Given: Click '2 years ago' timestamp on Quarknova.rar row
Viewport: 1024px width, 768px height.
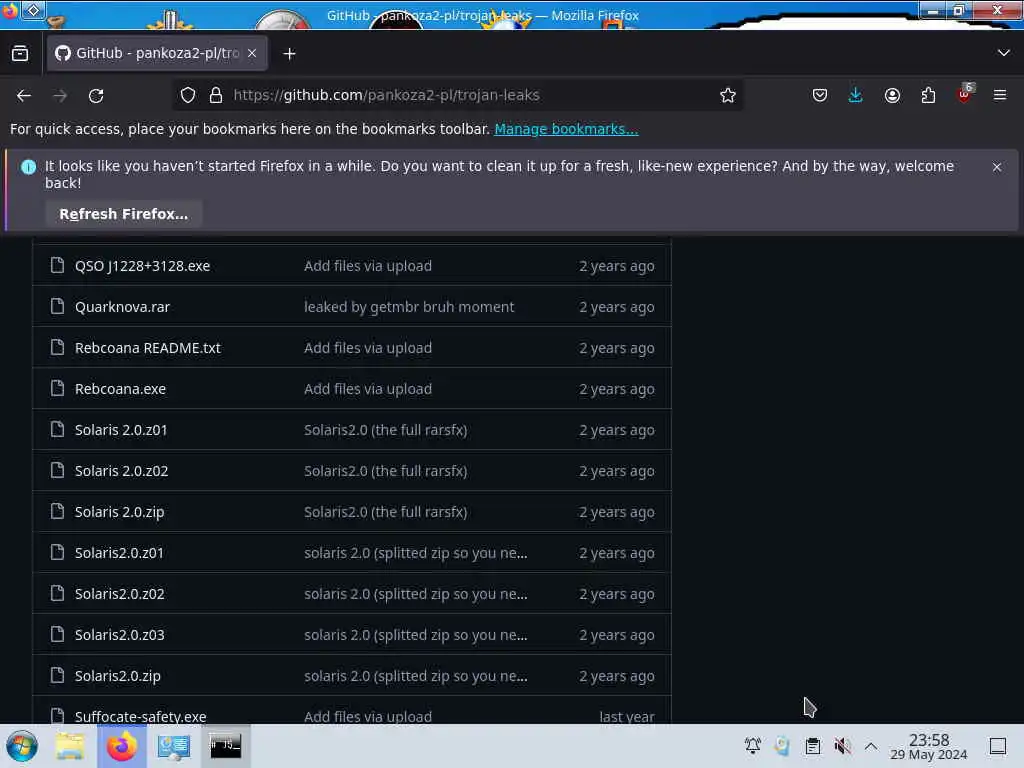Looking at the screenshot, I should (x=616, y=307).
